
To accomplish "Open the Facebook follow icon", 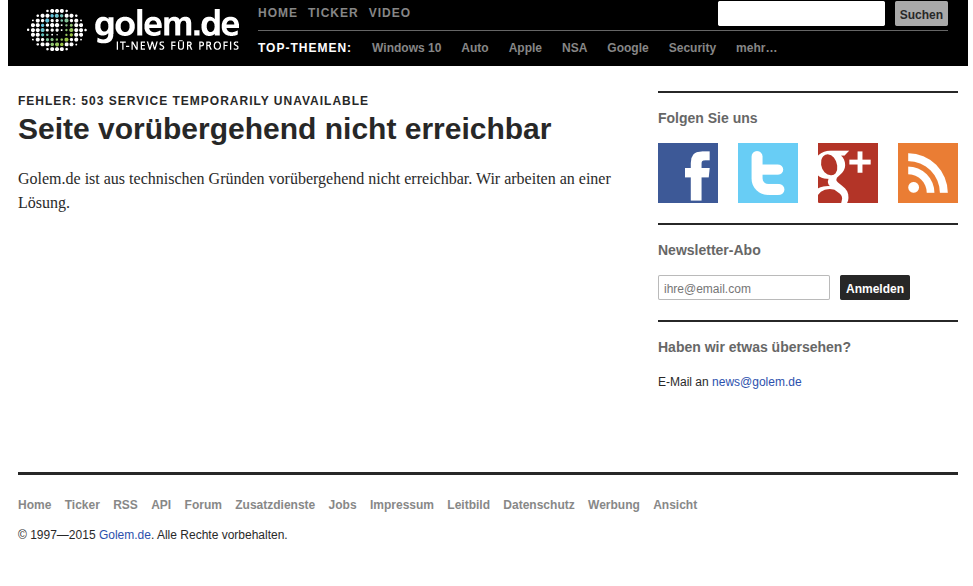I will pos(688,173).
